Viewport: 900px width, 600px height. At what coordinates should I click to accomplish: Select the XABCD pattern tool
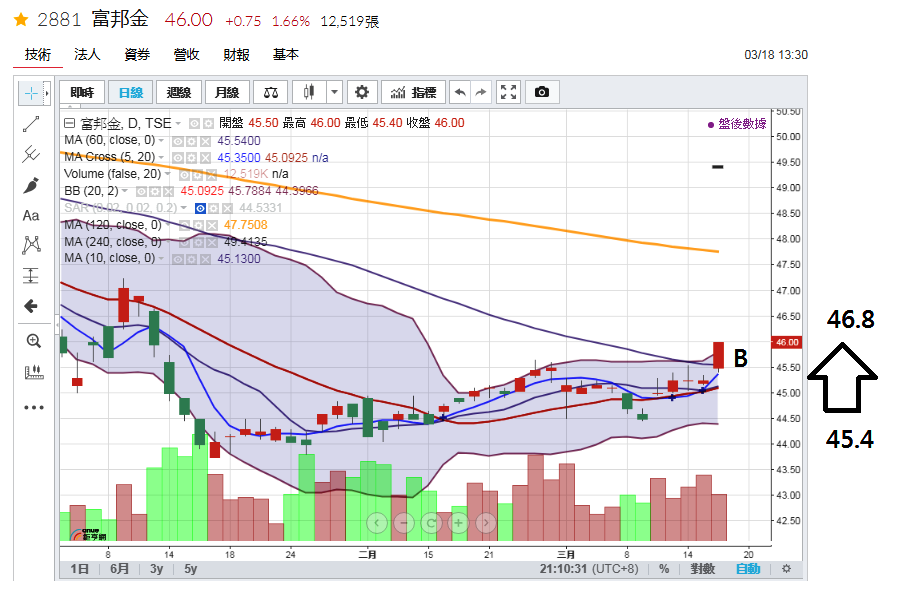tap(31, 245)
